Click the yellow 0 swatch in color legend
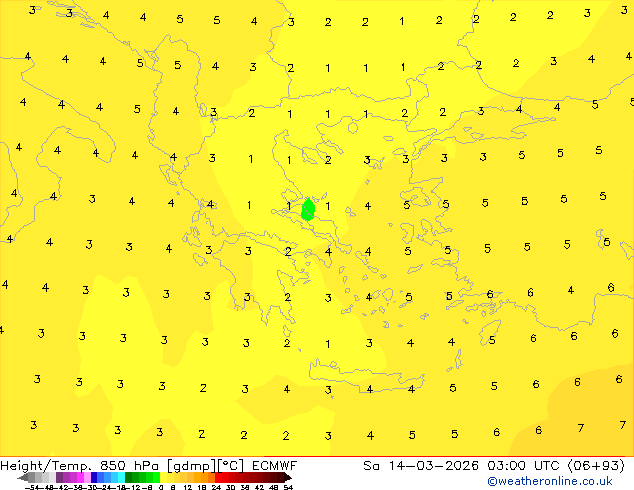This screenshot has width=634, height=490. point(163,477)
